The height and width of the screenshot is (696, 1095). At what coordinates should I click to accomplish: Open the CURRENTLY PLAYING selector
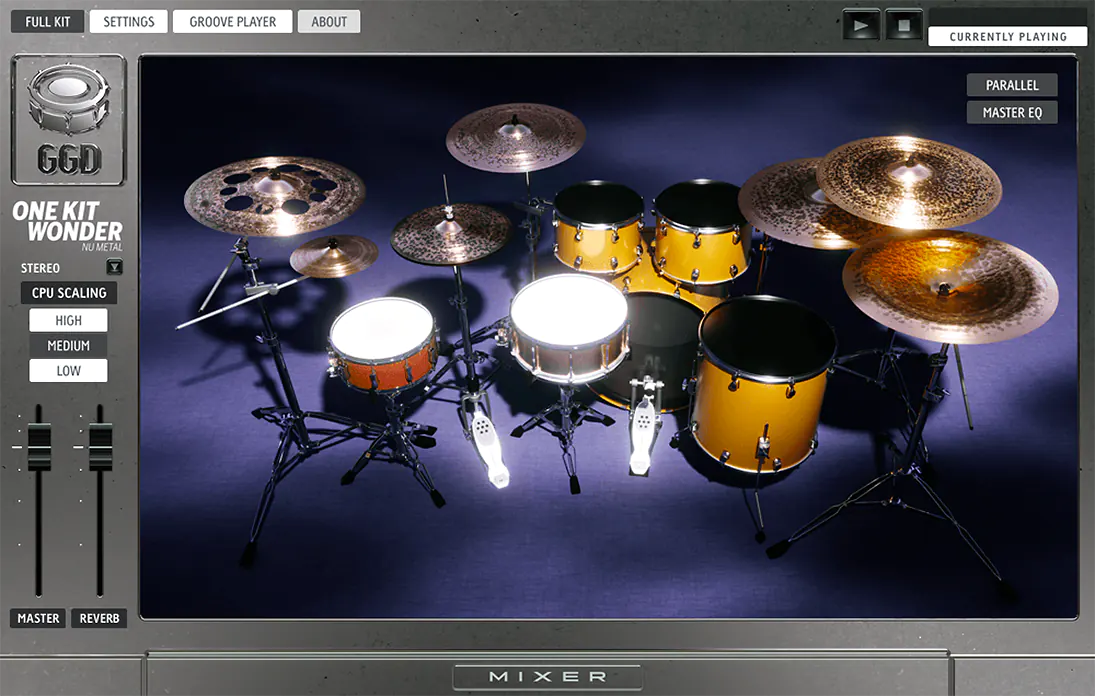1006,36
